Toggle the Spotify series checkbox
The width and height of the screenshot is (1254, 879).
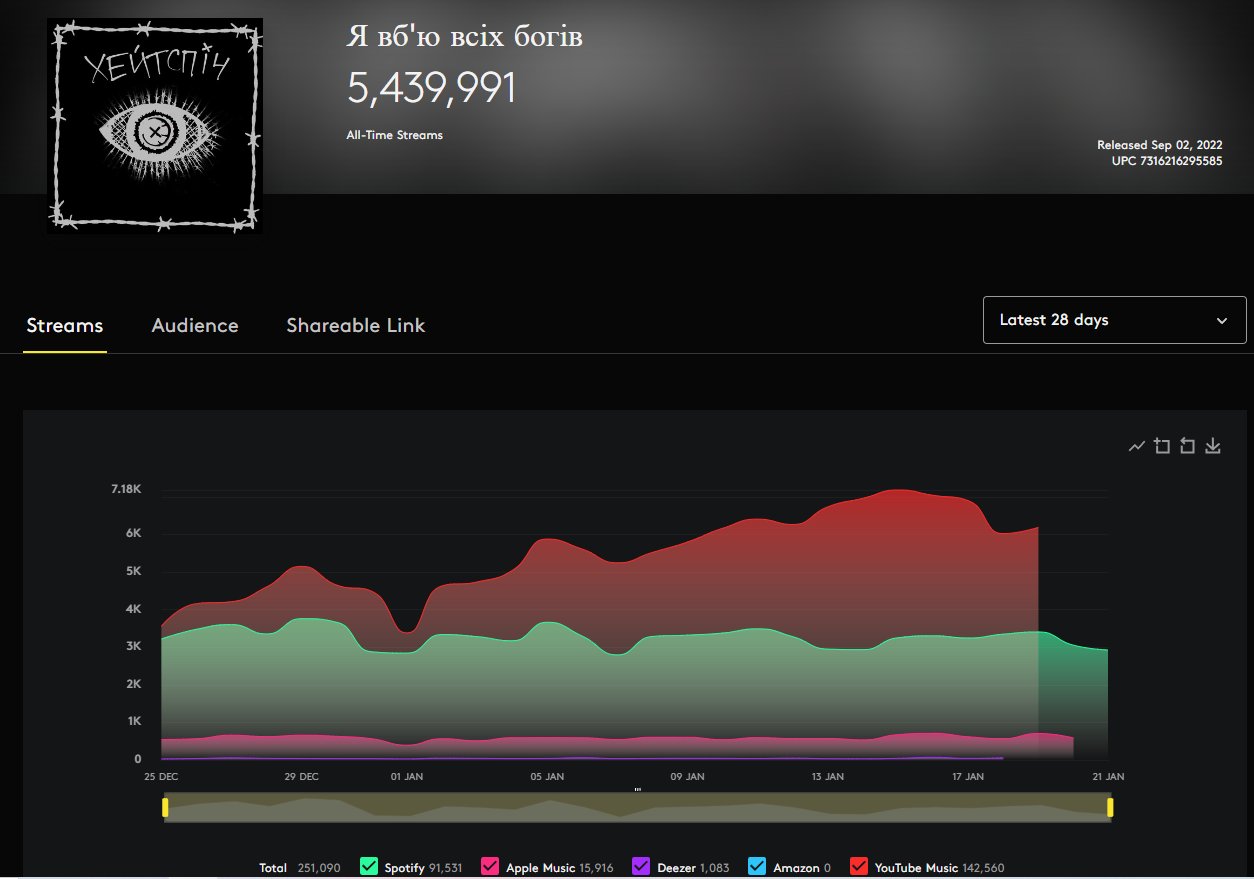point(369,867)
